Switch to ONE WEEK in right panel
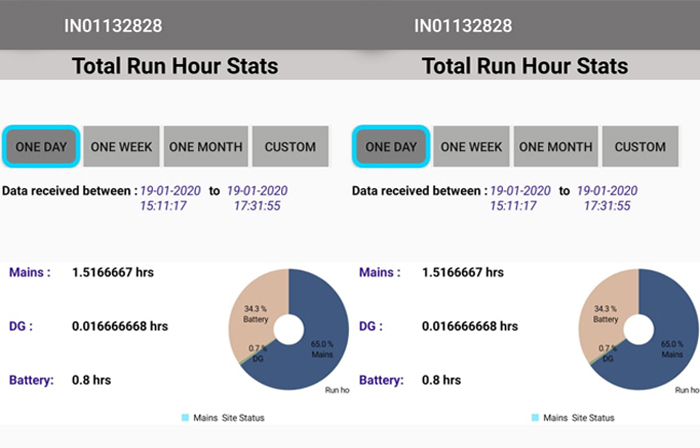This screenshot has height=448, width=700. click(471, 147)
